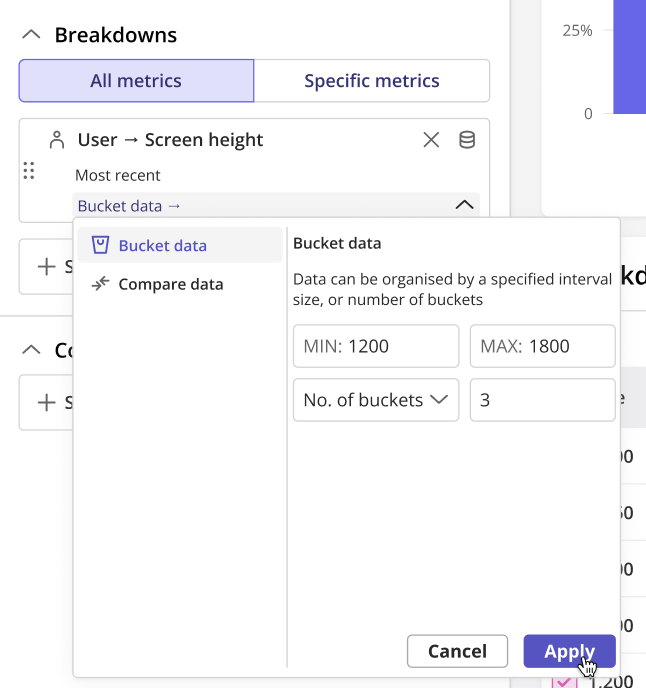Viewport: 646px width, 688px height.
Task: Click the bucket count field showing 3
Action: tap(542, 400)
